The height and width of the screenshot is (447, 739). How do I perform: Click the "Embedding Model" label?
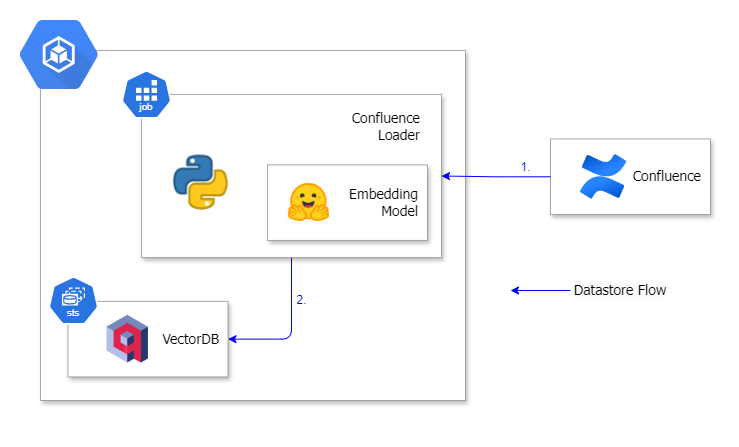tap(383, 202)
